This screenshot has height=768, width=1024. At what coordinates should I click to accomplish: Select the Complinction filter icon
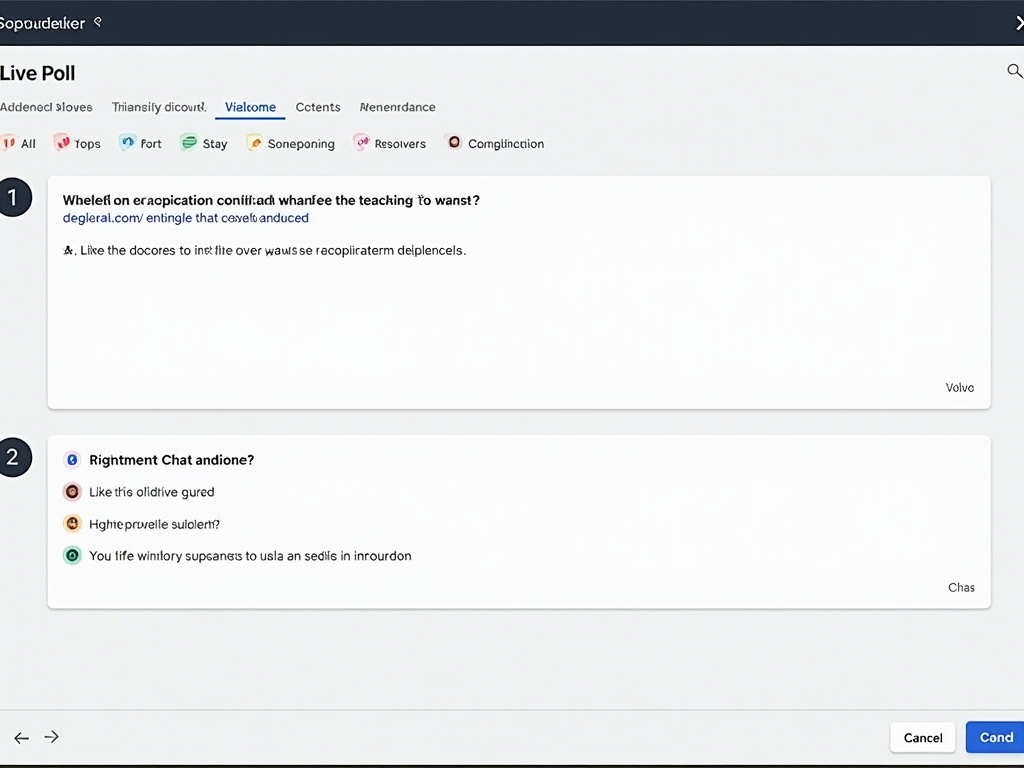click(454, 142)
